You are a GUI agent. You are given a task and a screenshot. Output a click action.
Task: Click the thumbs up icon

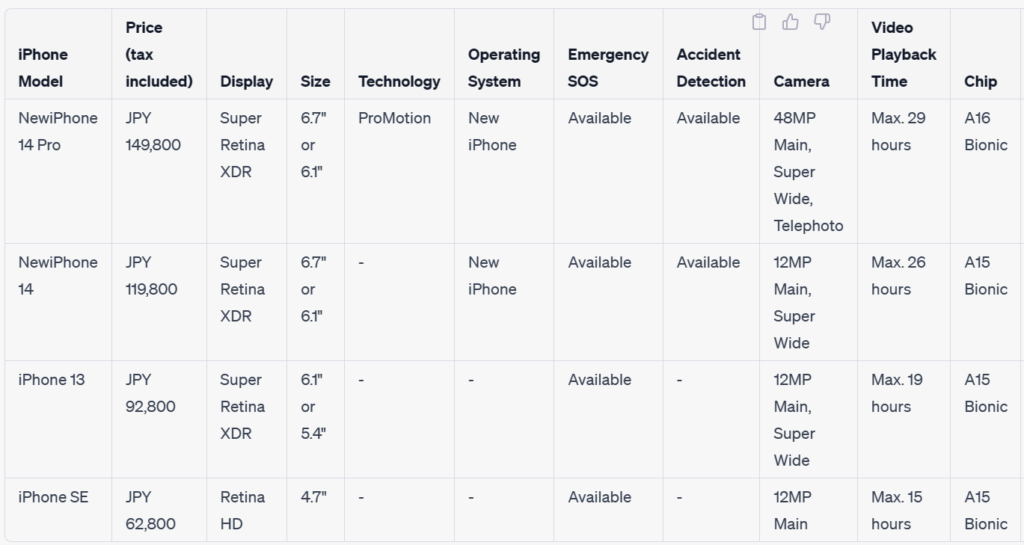(790, 22)
